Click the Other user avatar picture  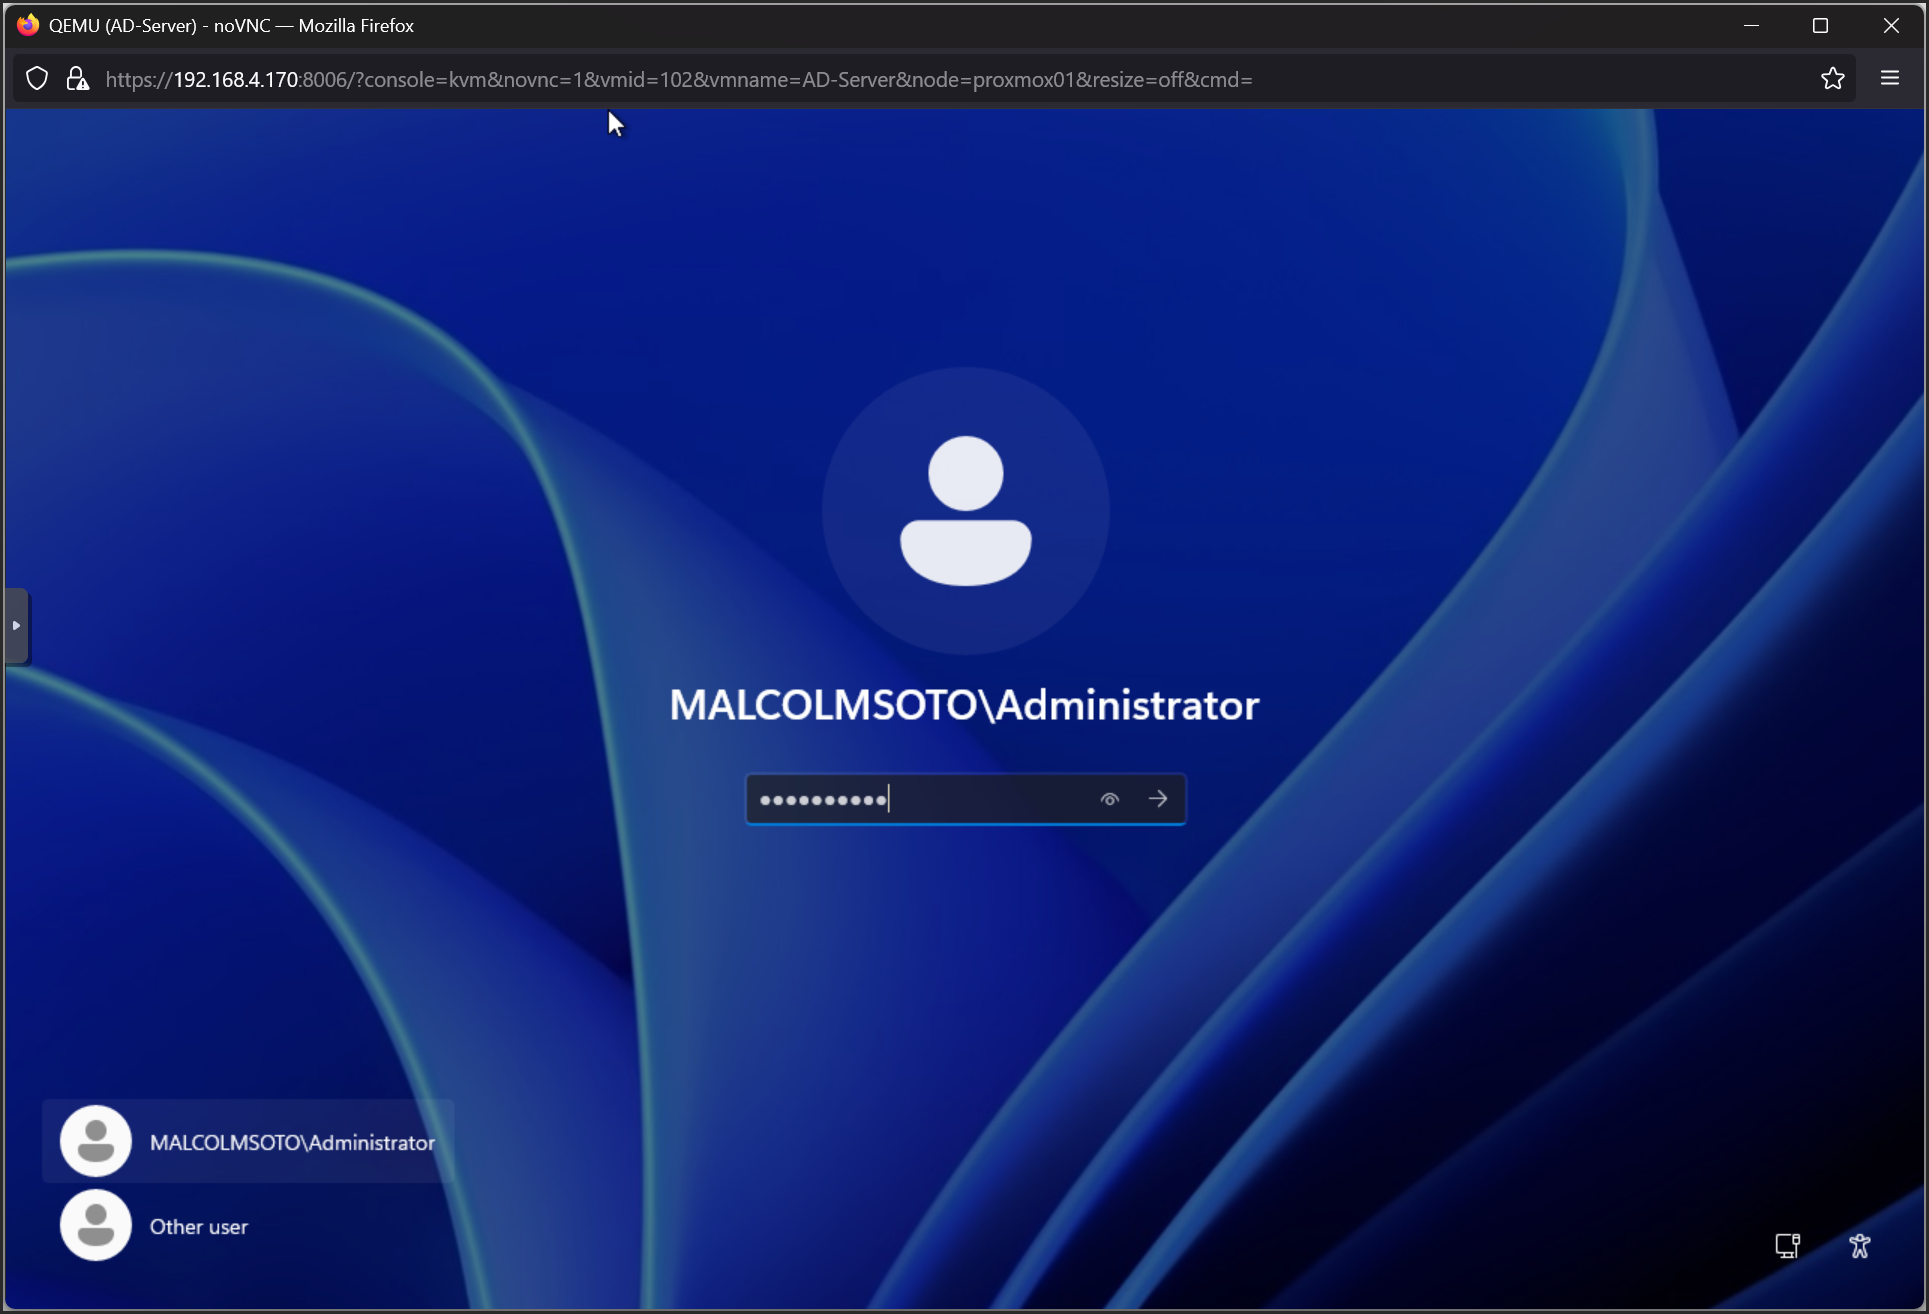point(96,1225)
